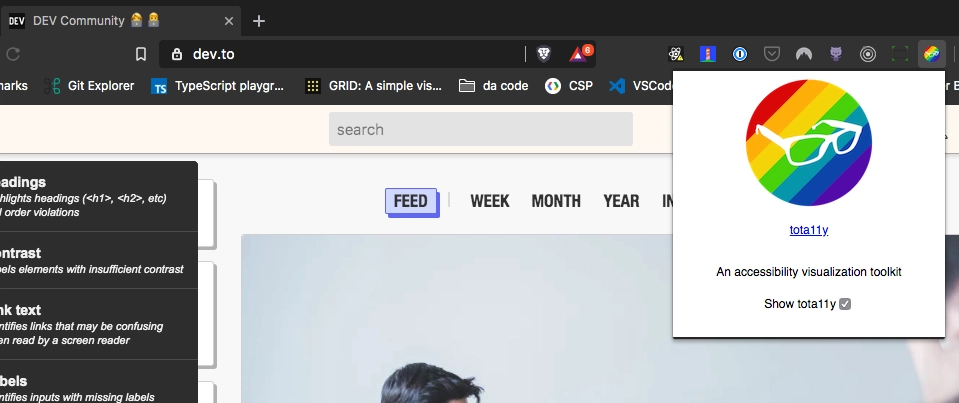Open the da code bookmarks folder

point(494,86)
